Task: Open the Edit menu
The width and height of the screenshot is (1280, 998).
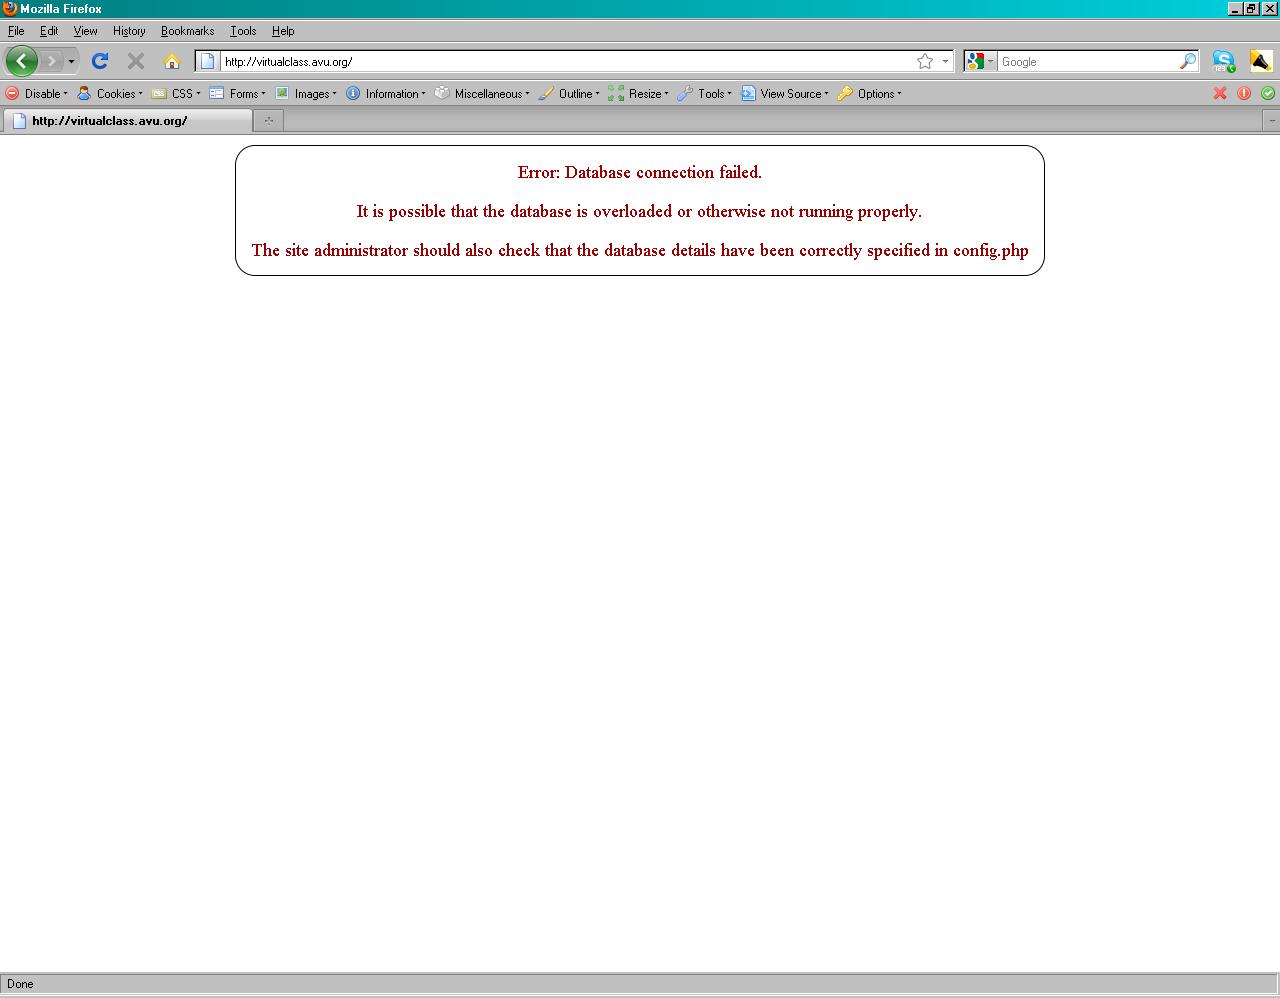Action: point(49,31)
